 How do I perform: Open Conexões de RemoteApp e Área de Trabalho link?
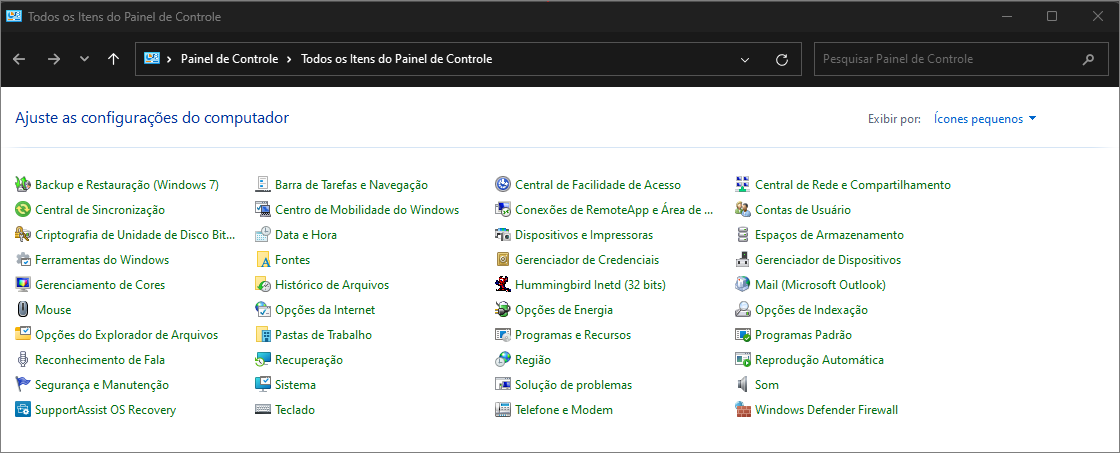tap(614, 210)
